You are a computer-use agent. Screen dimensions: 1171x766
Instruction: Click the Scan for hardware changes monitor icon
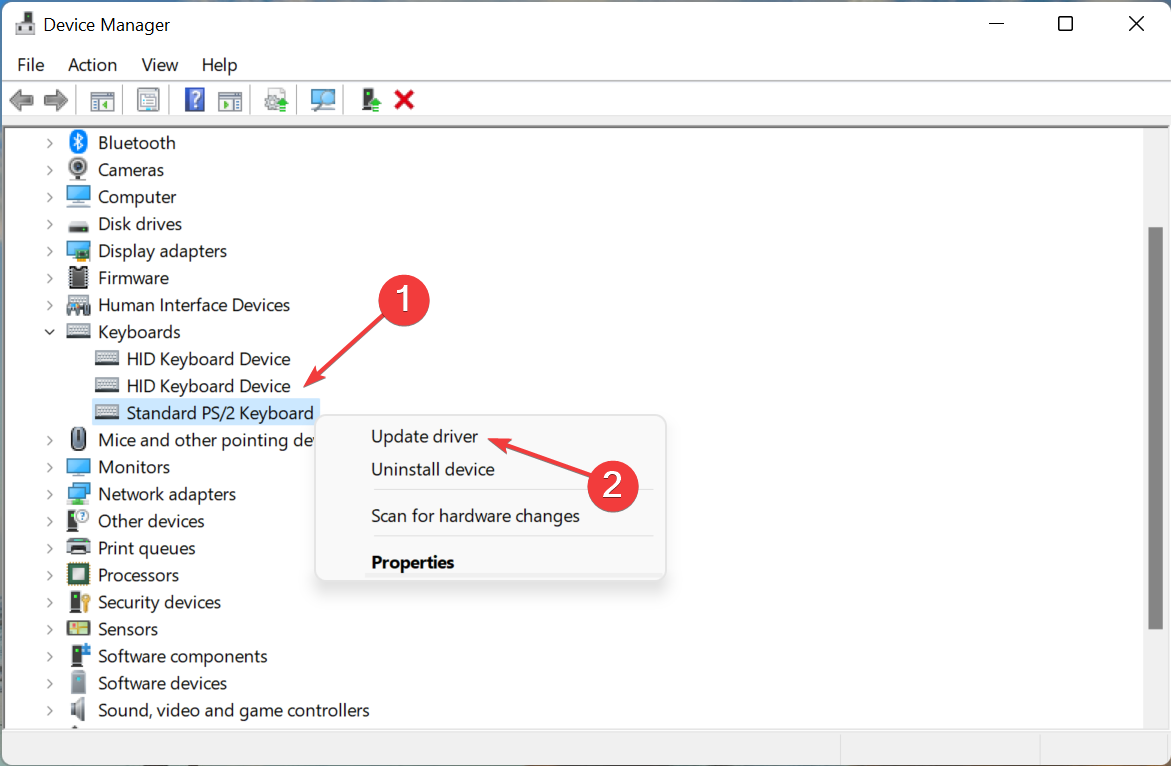click(x=323, y=100)
